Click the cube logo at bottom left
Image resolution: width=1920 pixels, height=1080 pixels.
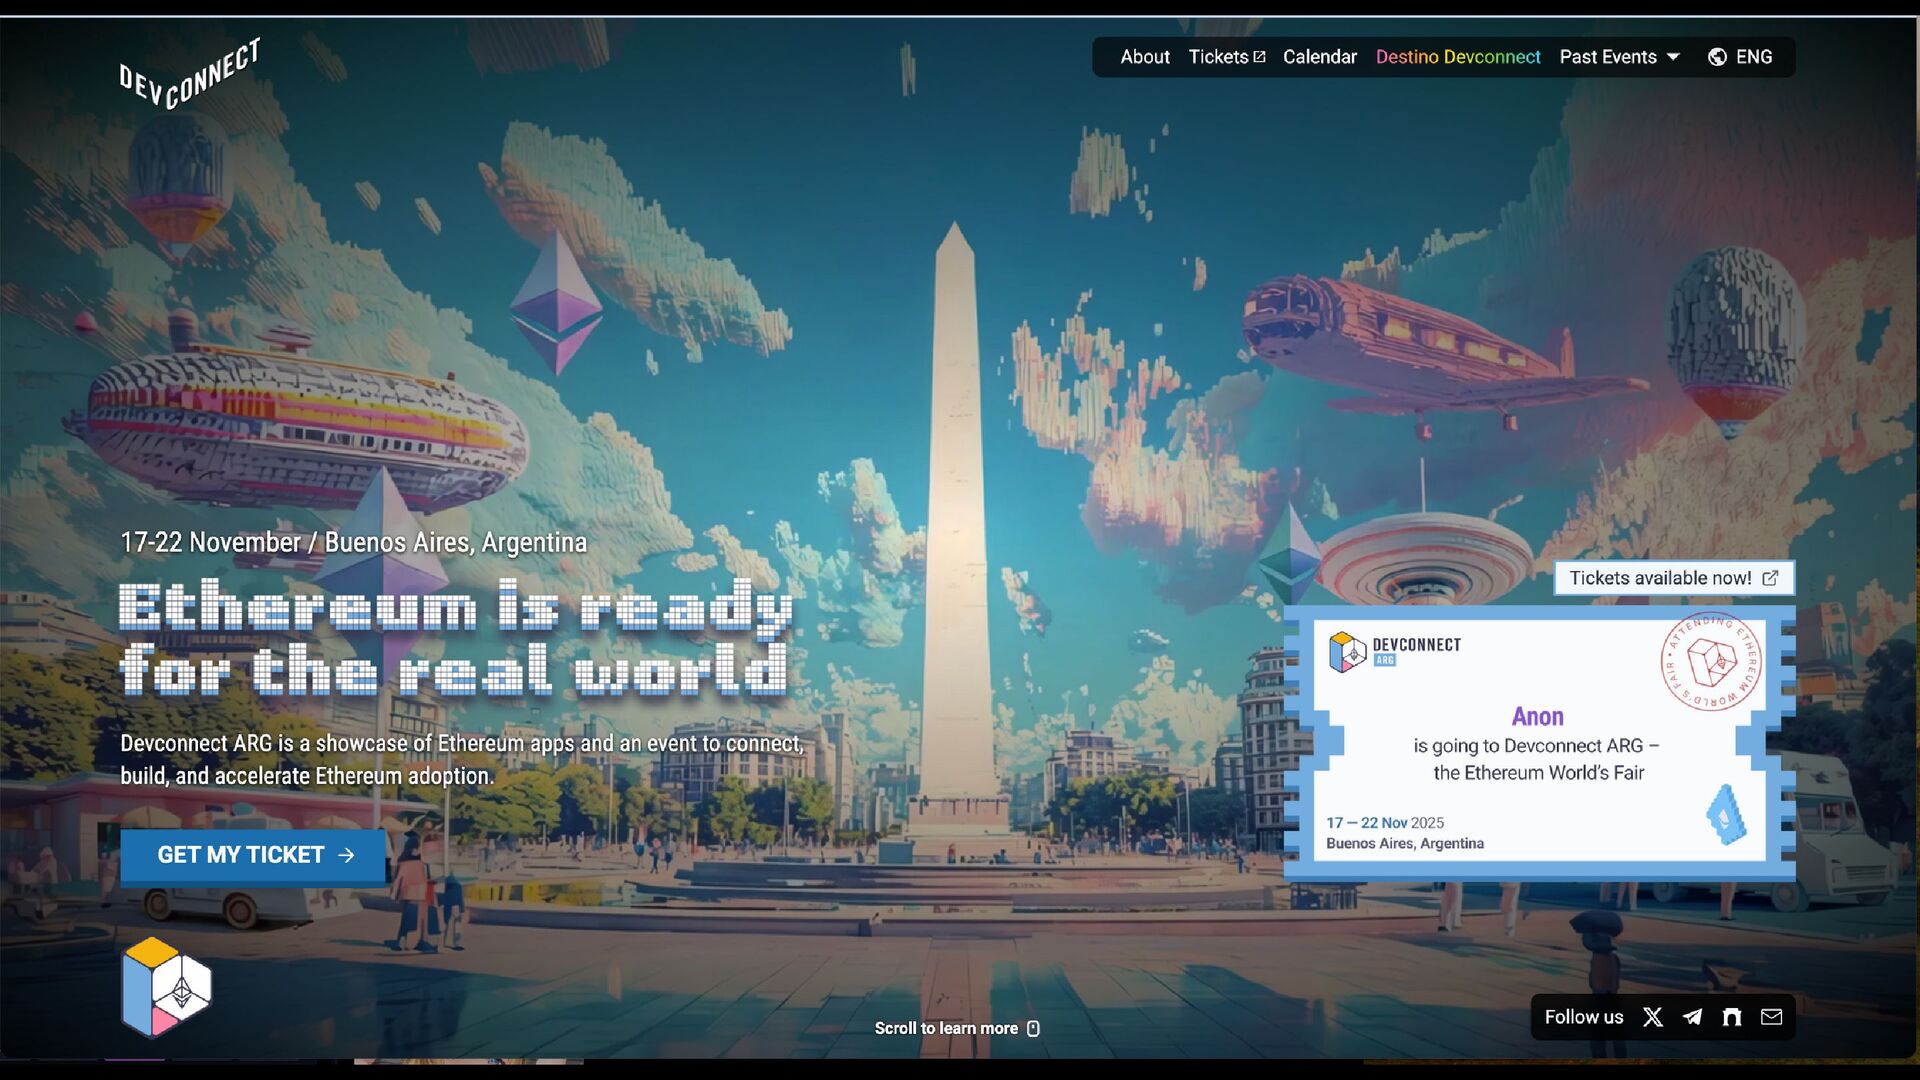[x=166, y=987]
